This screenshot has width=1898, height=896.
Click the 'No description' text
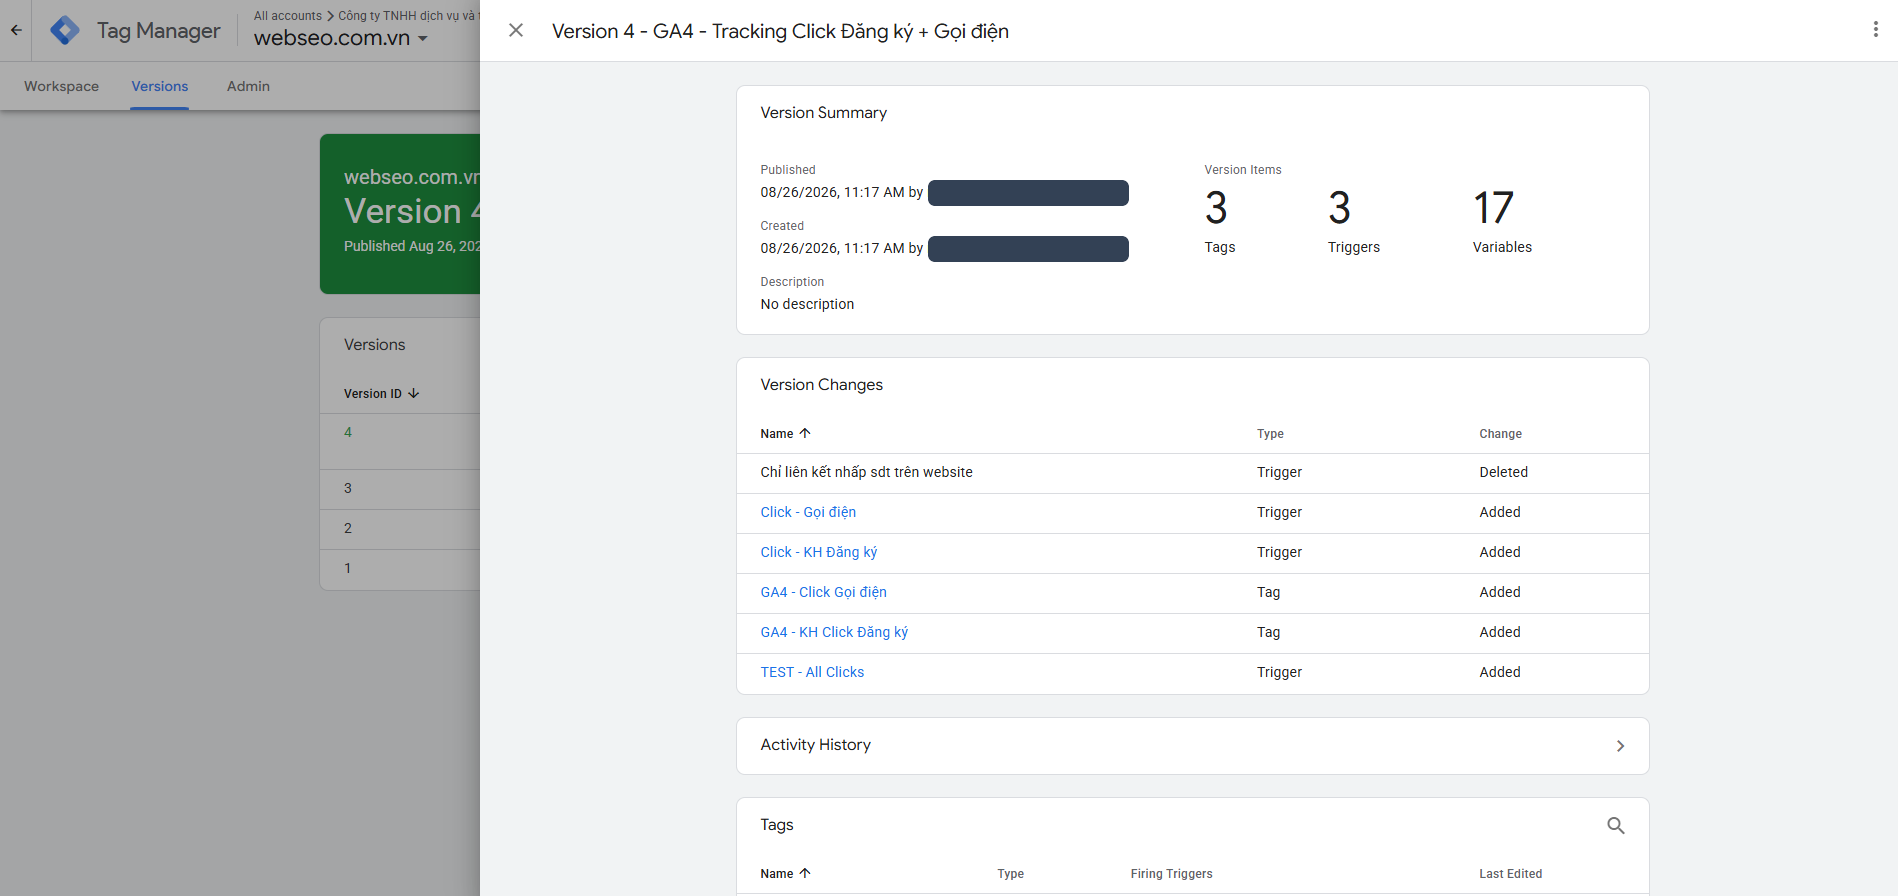pos(807,304)
